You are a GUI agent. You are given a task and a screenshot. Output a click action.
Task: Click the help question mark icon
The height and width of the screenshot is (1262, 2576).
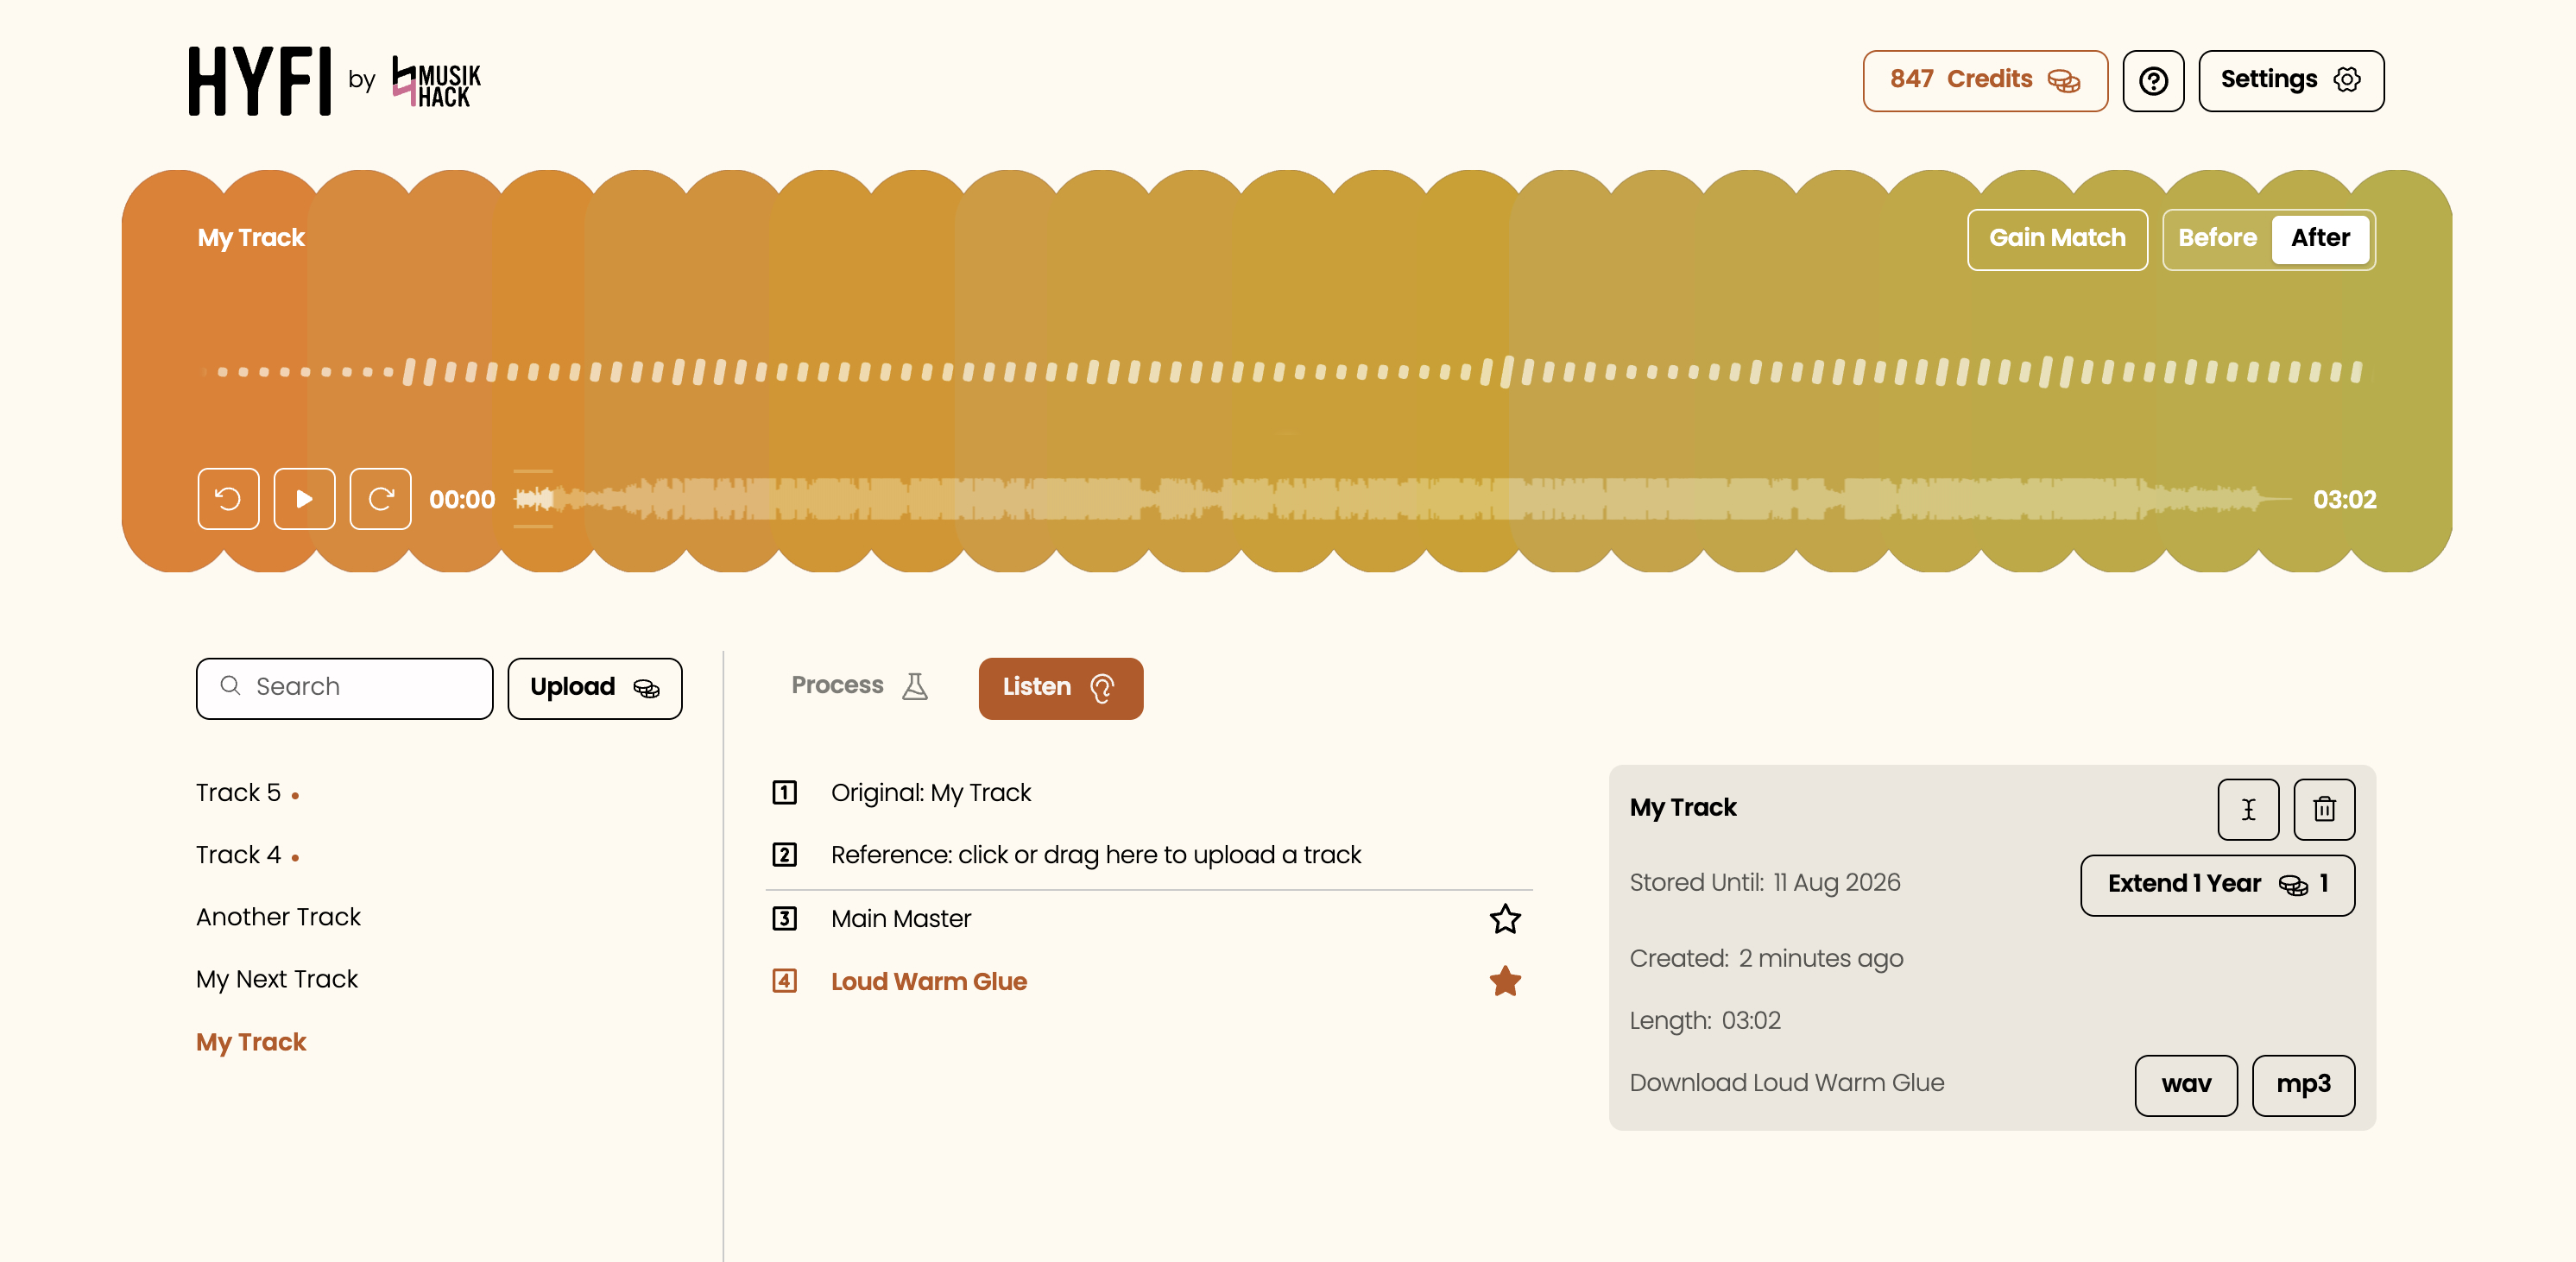2153,81
